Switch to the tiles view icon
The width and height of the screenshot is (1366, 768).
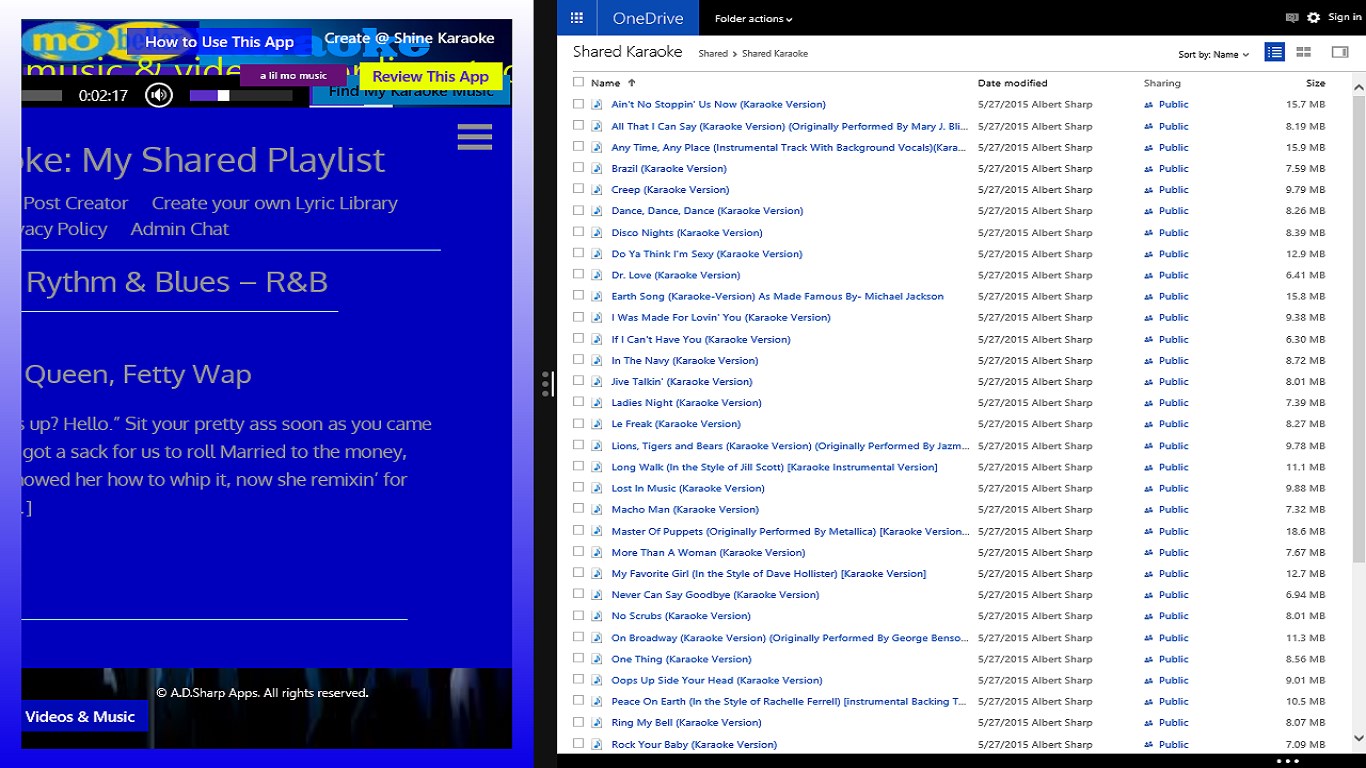1302,51
